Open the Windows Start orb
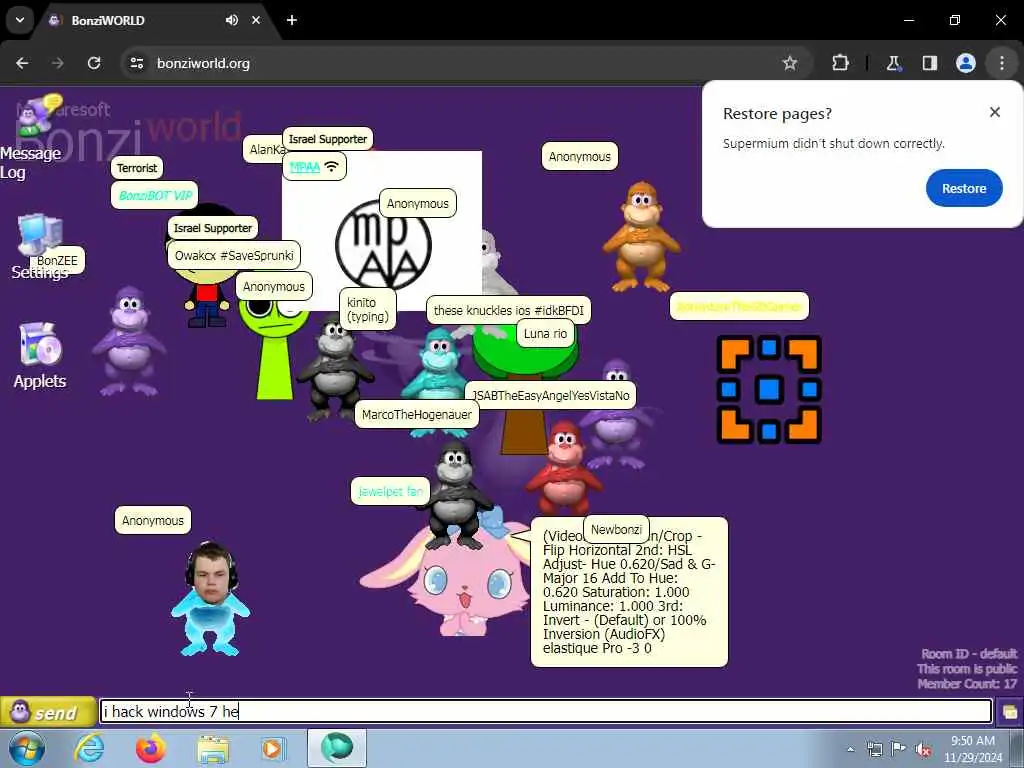The width and height of the screenshot is (1024, 768). (x=26, y=748)
